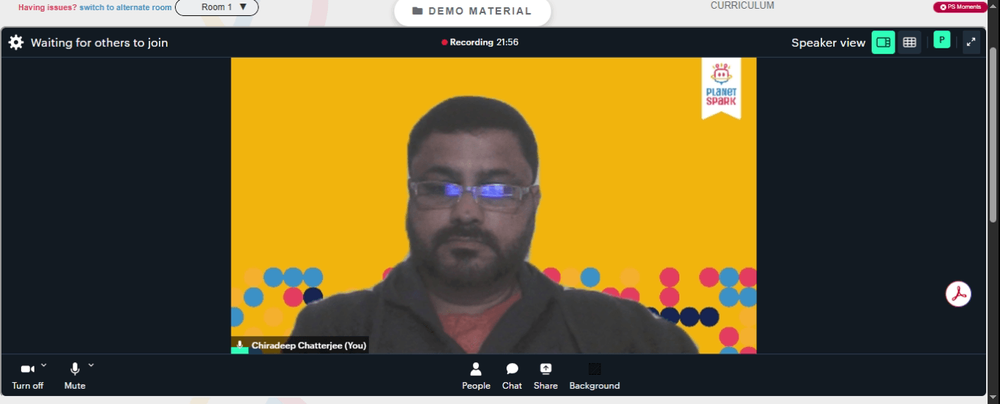Screen dimensions: 1000x404
Task: Open the Room 1 dropdown
Action: pos(217,8)
